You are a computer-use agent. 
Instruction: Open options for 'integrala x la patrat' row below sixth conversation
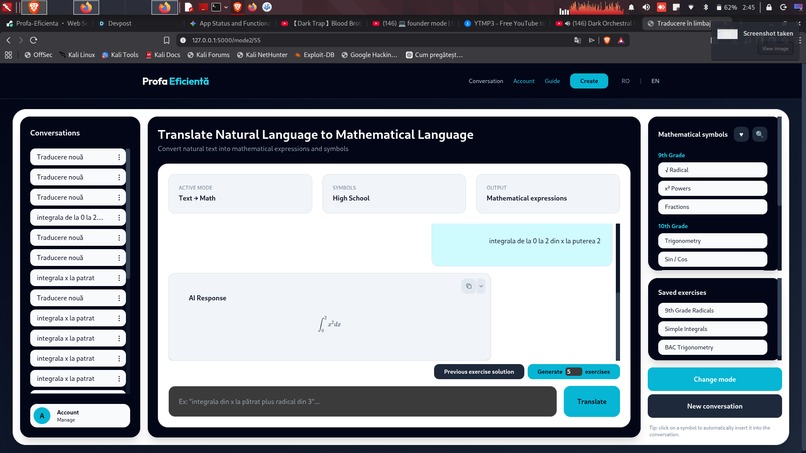(119, 278)
